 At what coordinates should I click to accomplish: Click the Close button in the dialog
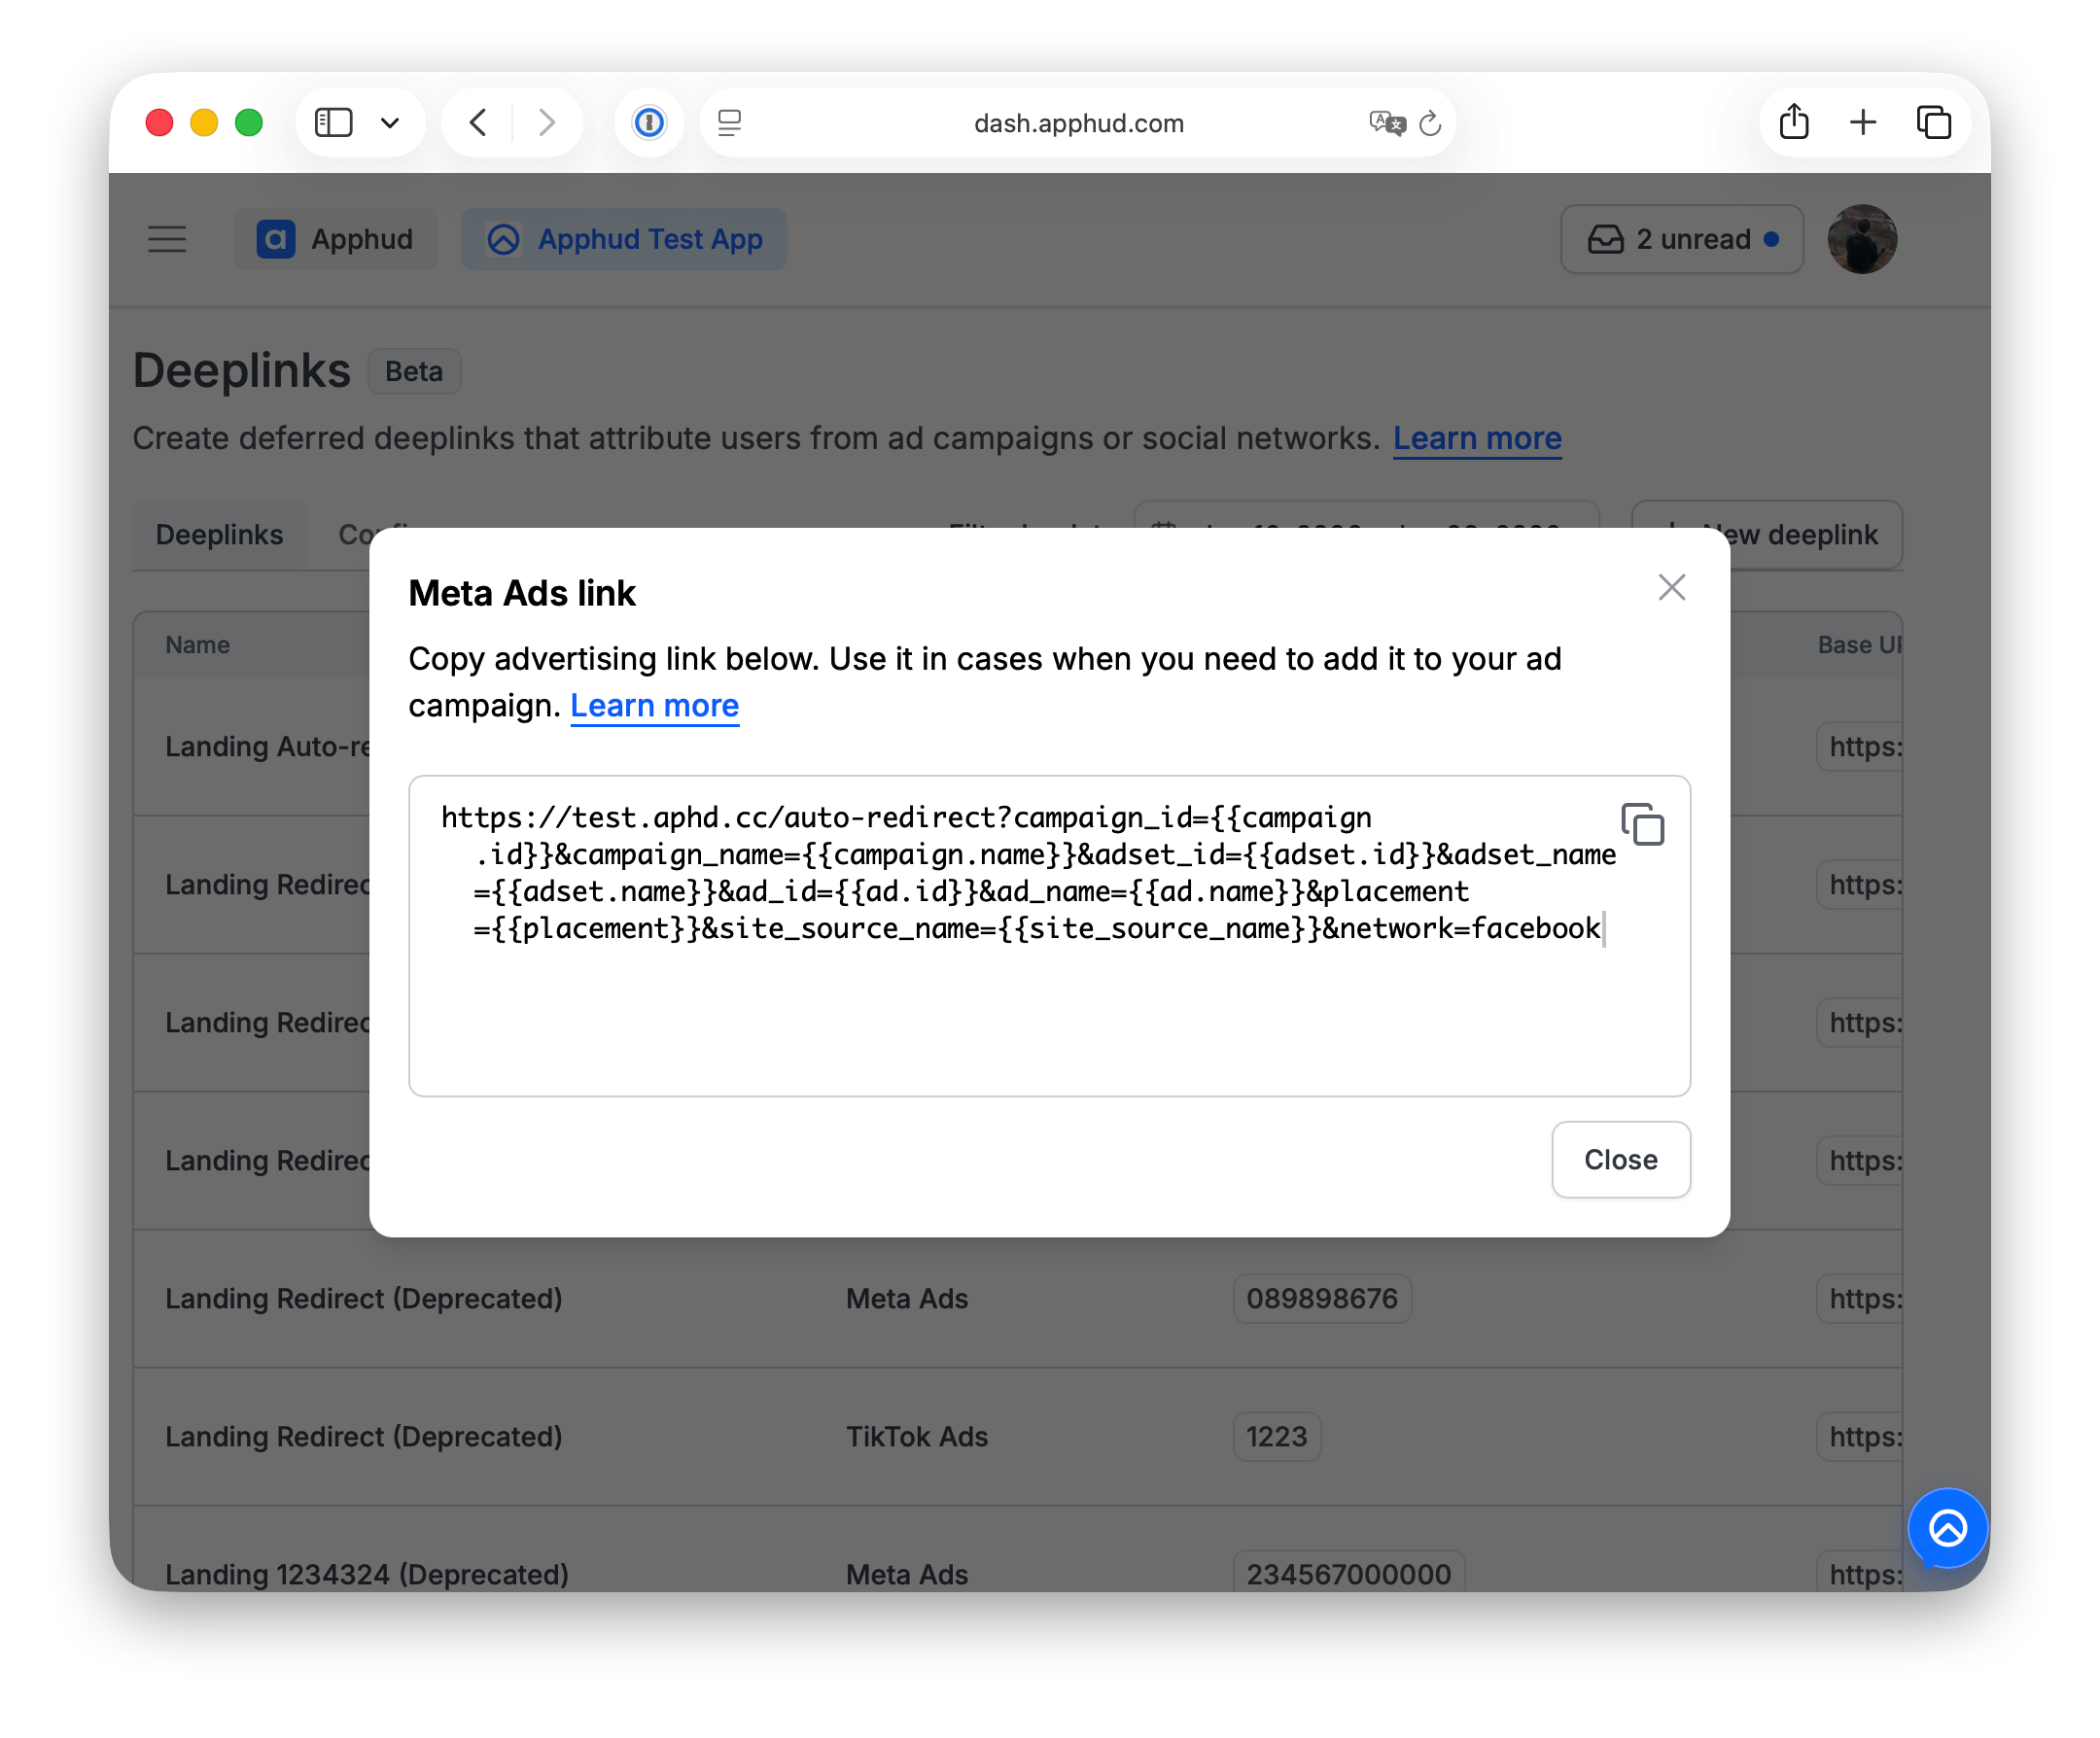click(1620, 1159)
